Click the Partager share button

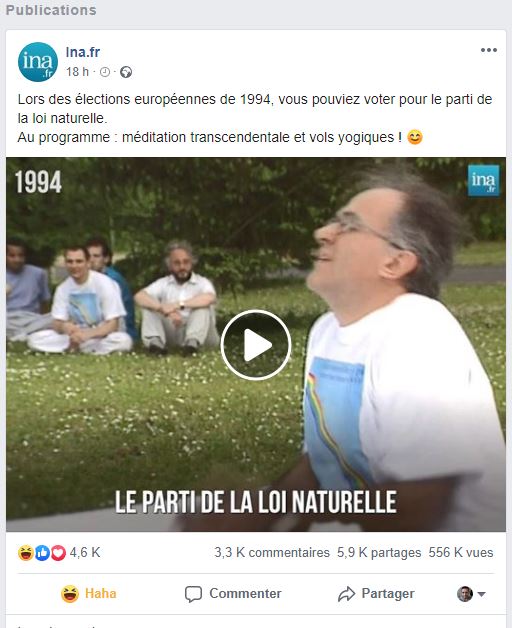tap(376, 594)
